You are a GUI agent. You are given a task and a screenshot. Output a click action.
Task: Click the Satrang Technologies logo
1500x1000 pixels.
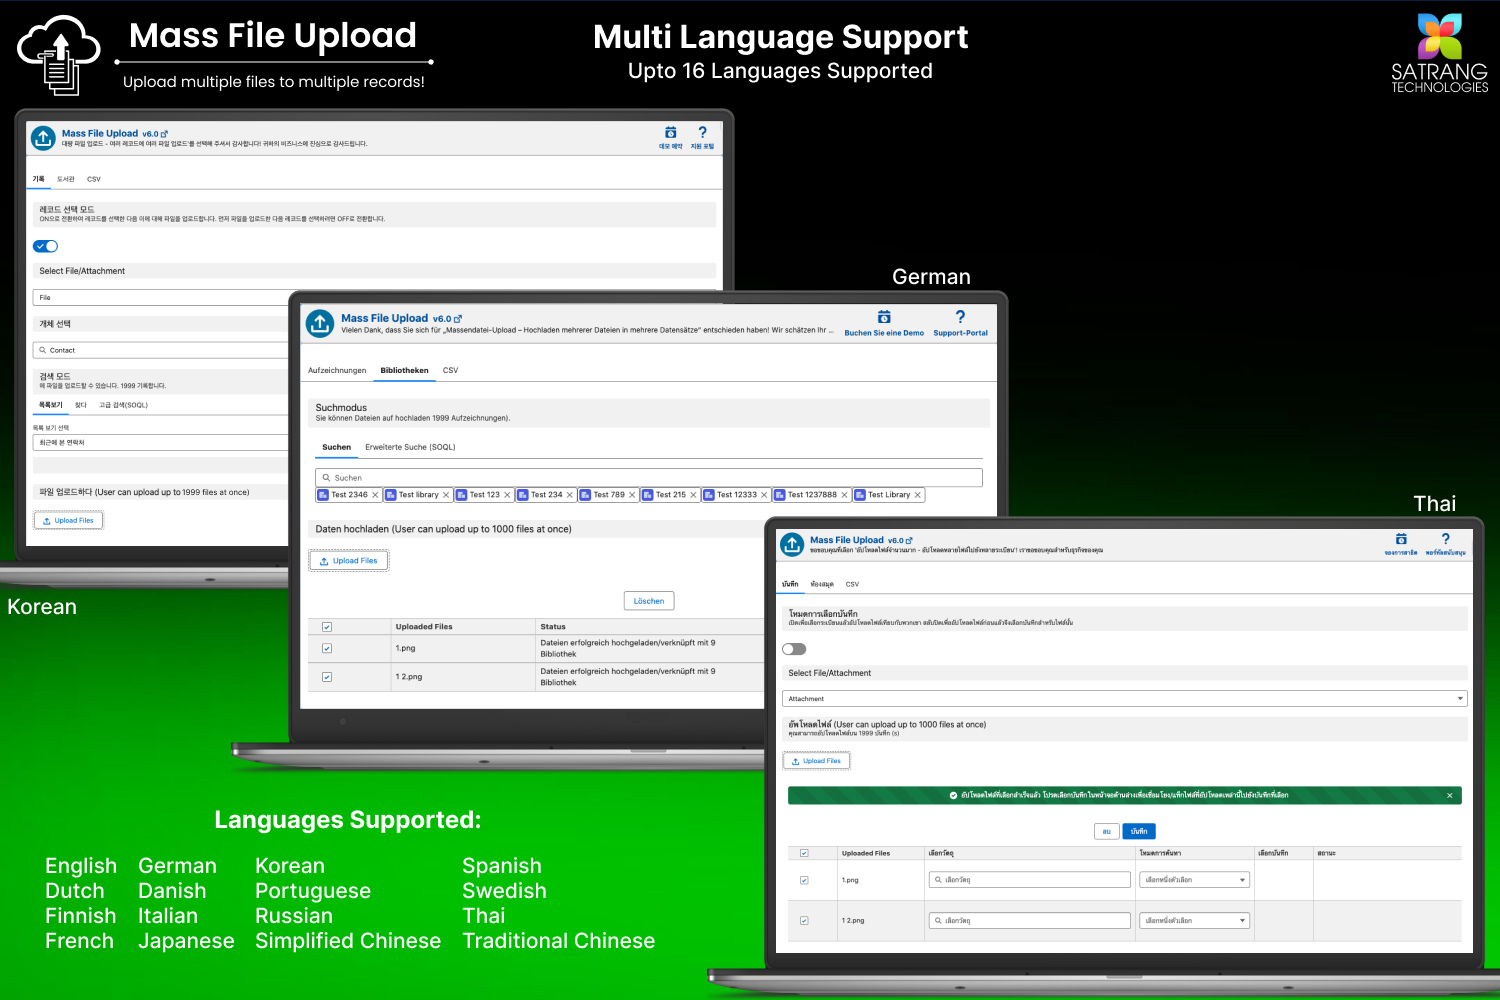[x=1440, y=53]
